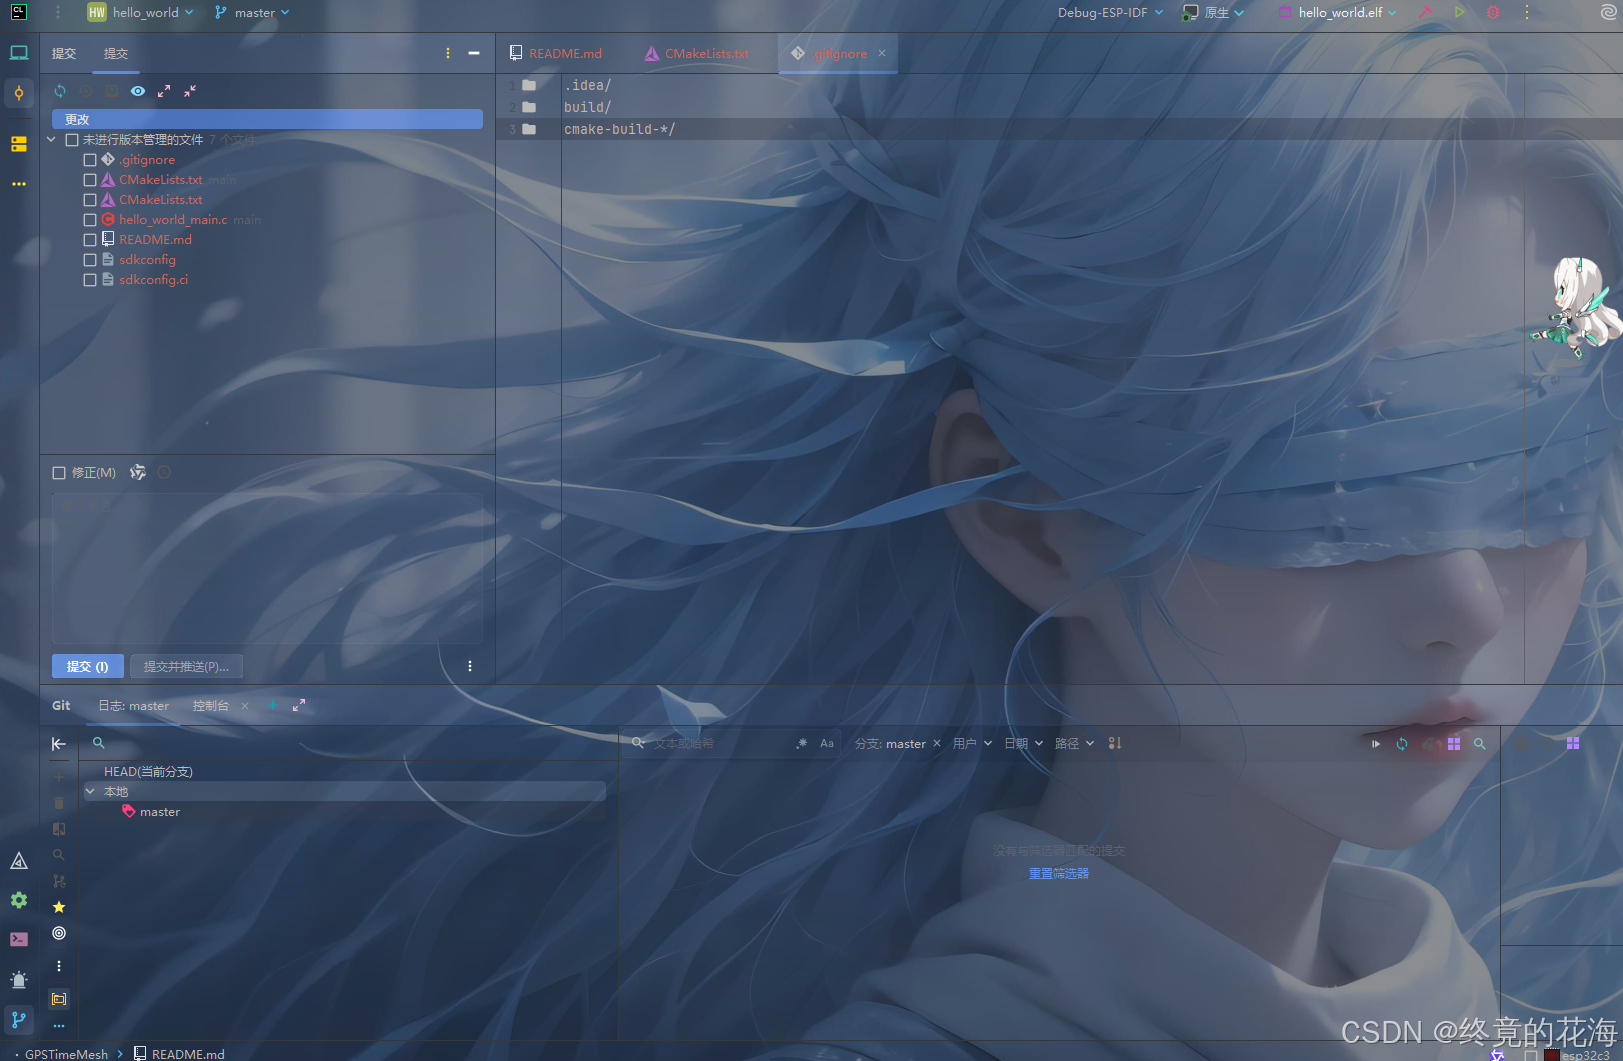Collapse the unversioned files tree node
The width and height of the screenshot is (1623, 1061).
(51, 140)
